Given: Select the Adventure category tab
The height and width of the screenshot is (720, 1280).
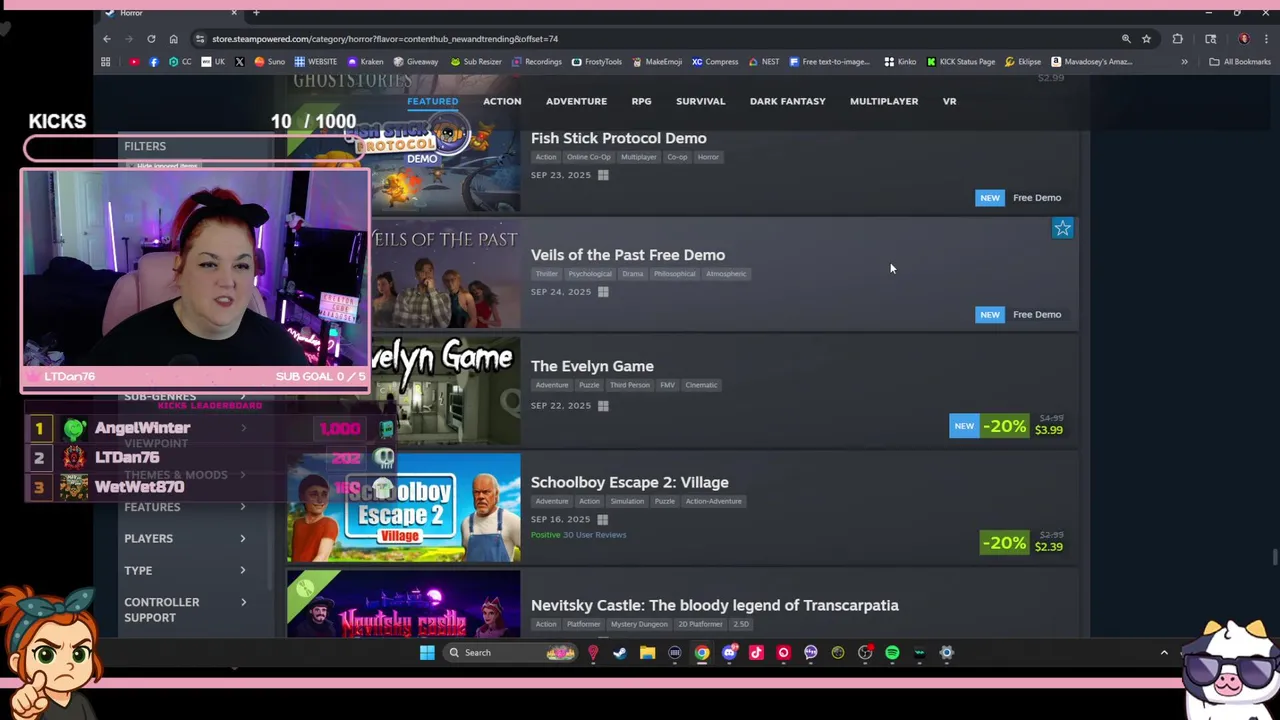Looking at the screenshot, I should (x=576, y=101).
